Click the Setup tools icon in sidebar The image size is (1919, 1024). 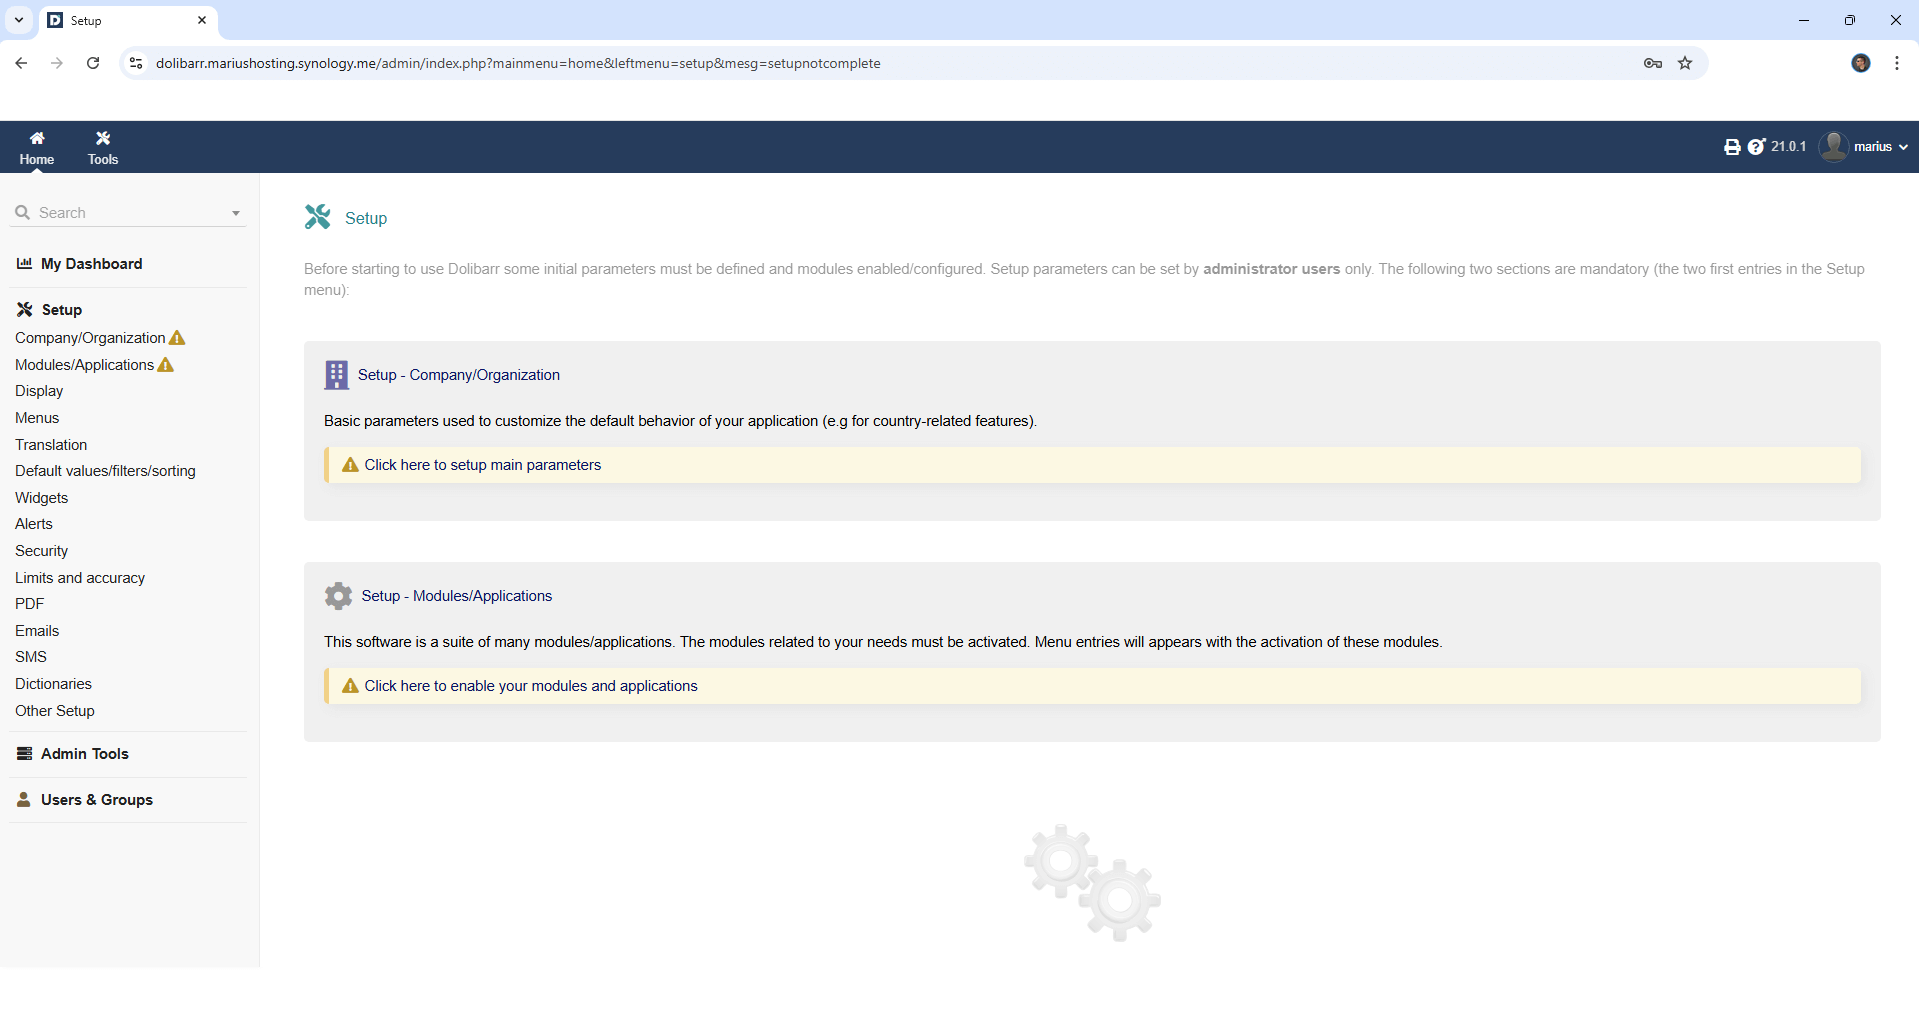click(x=25, y=310)
